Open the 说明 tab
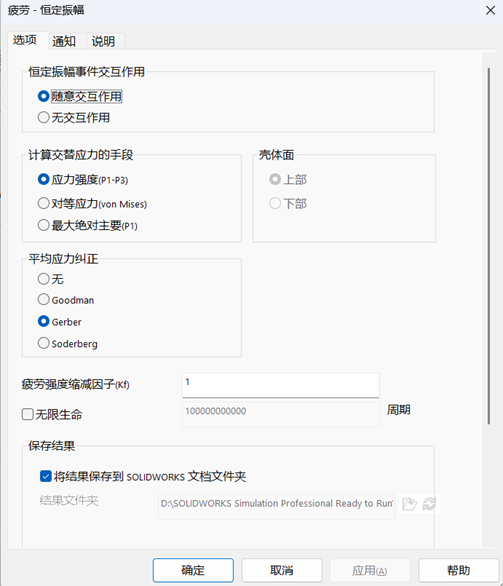 click(104, 41)
